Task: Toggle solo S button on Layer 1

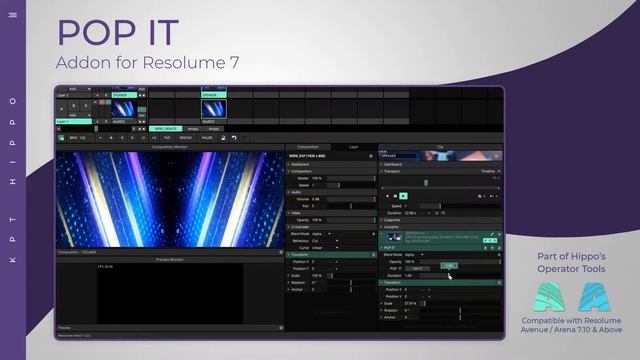Action: tap(86, 106)
